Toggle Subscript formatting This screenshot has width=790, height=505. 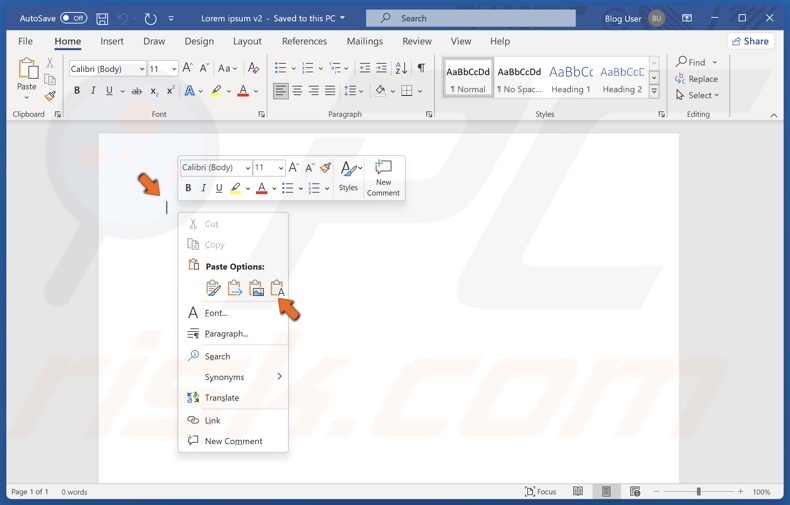click(155, 91)
